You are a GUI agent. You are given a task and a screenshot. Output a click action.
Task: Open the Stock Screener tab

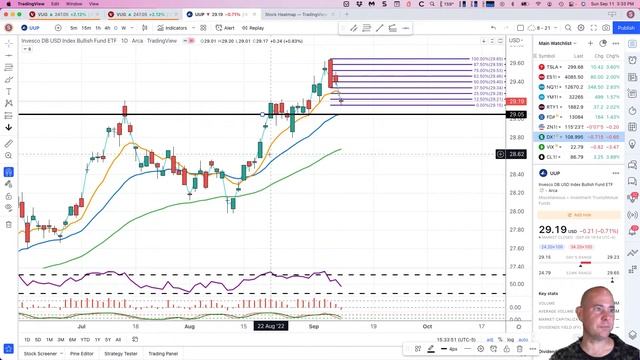[x=40, y=353]
